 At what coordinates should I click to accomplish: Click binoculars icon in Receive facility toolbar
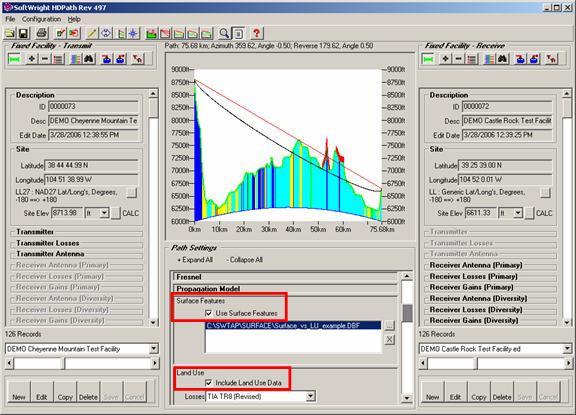tap(503, 59)
